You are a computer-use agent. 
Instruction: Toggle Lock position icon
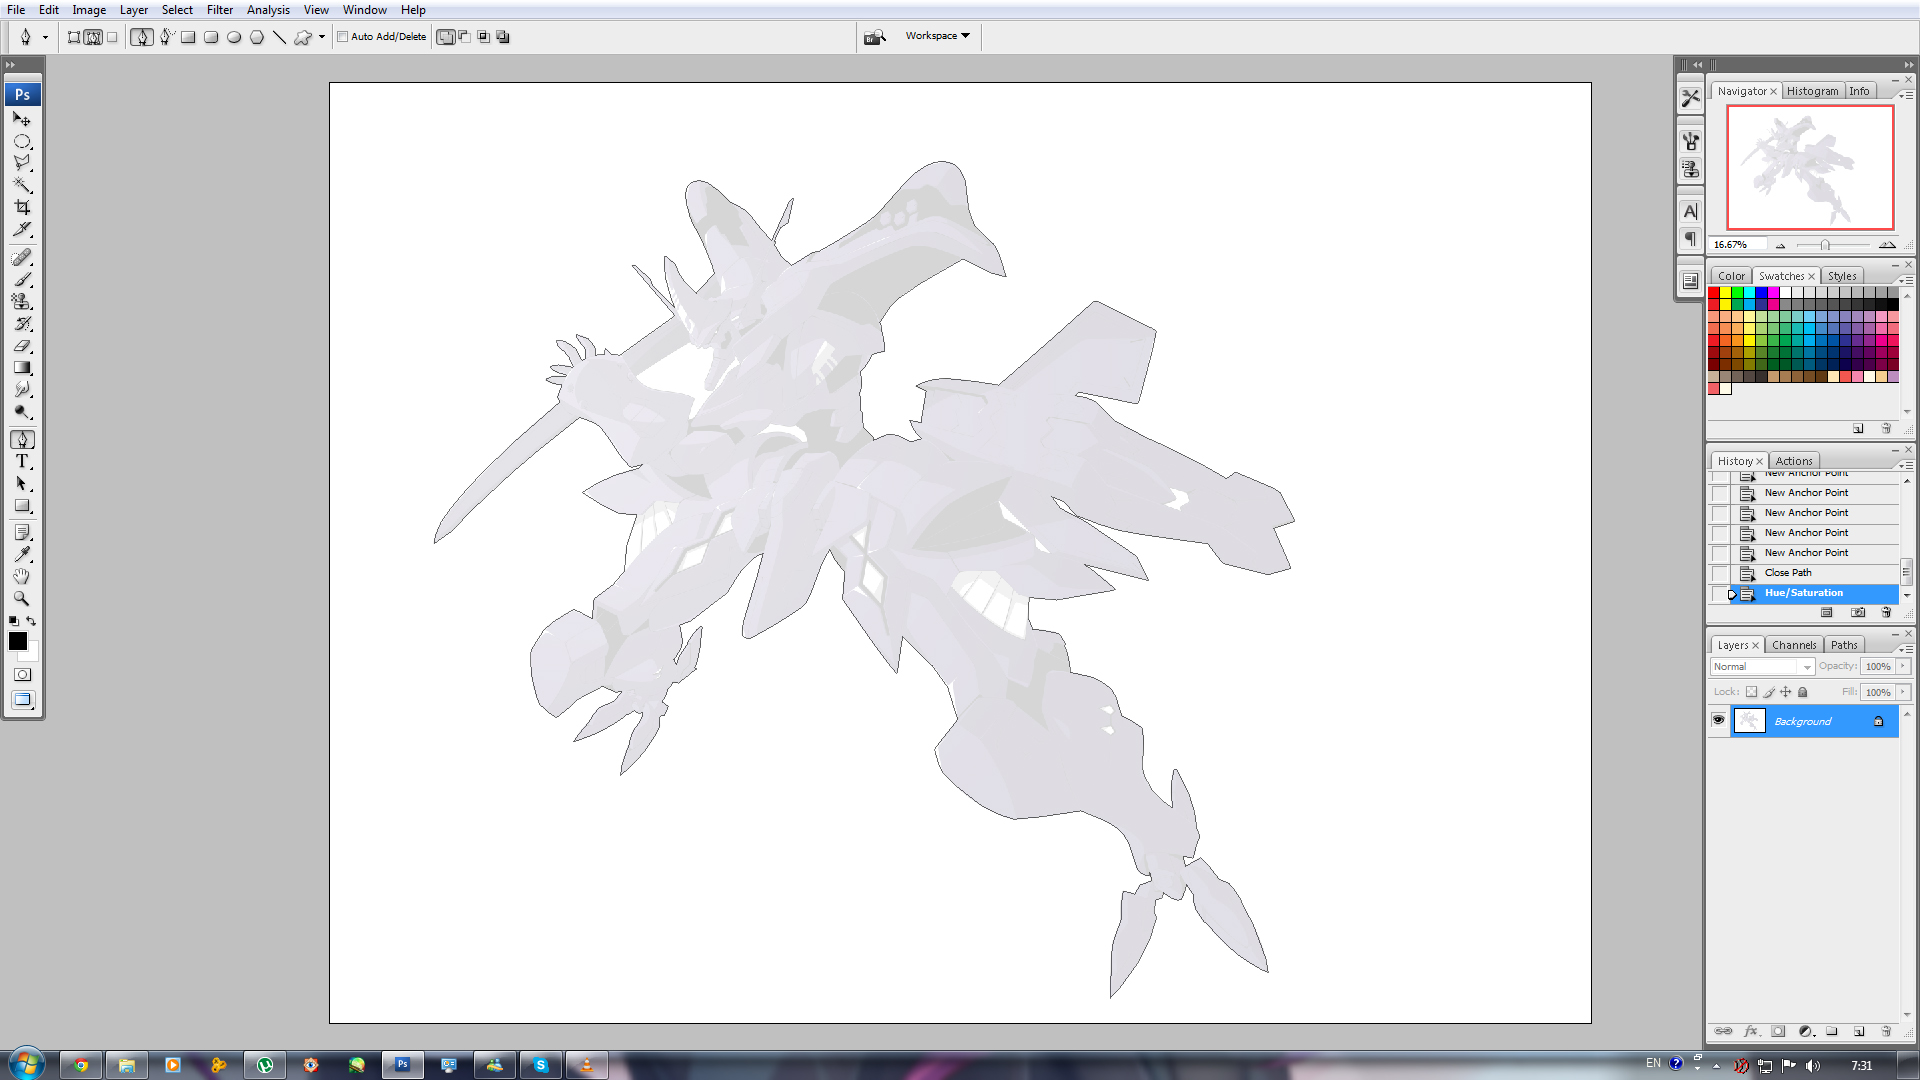(x=1785, y=692)
